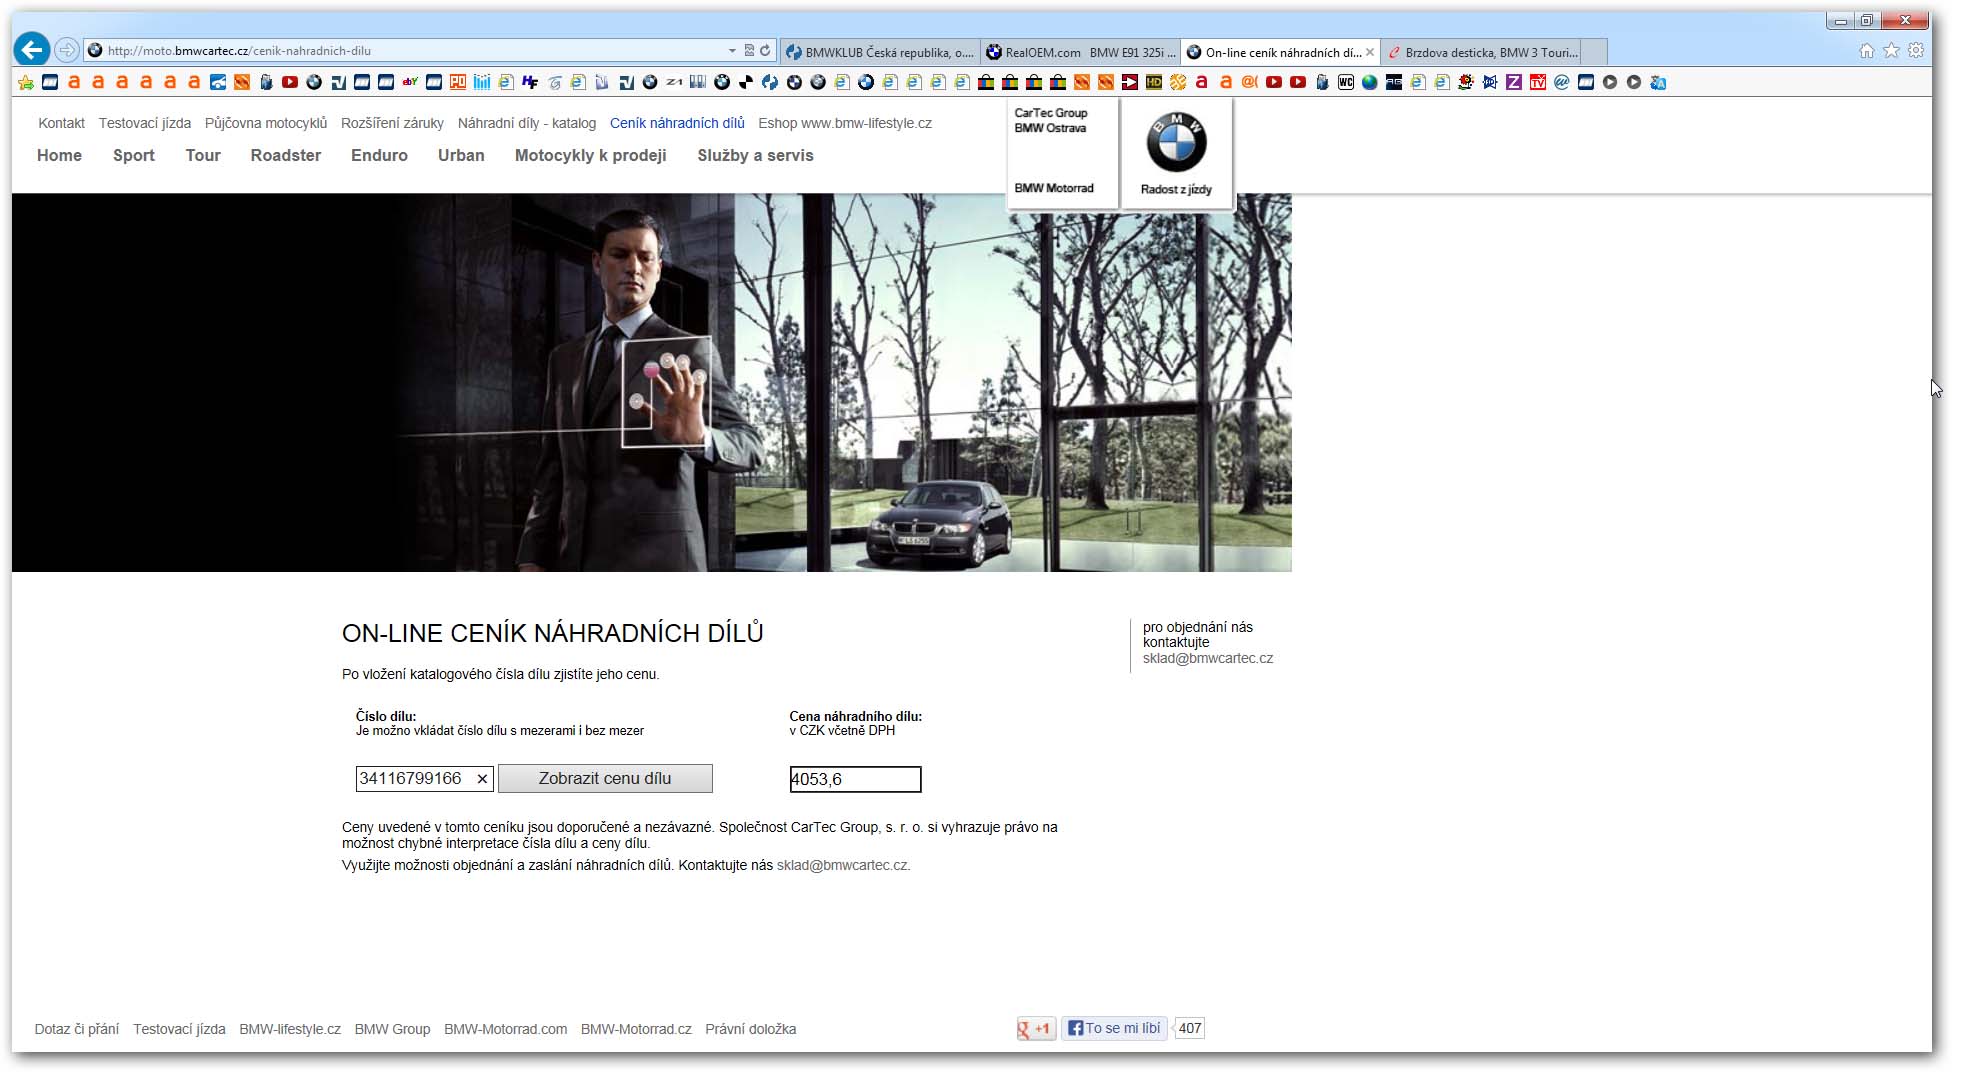
Task: Click Zobrazit cenu dílu button
Action: pyautogui.click(x=605, y=779)
